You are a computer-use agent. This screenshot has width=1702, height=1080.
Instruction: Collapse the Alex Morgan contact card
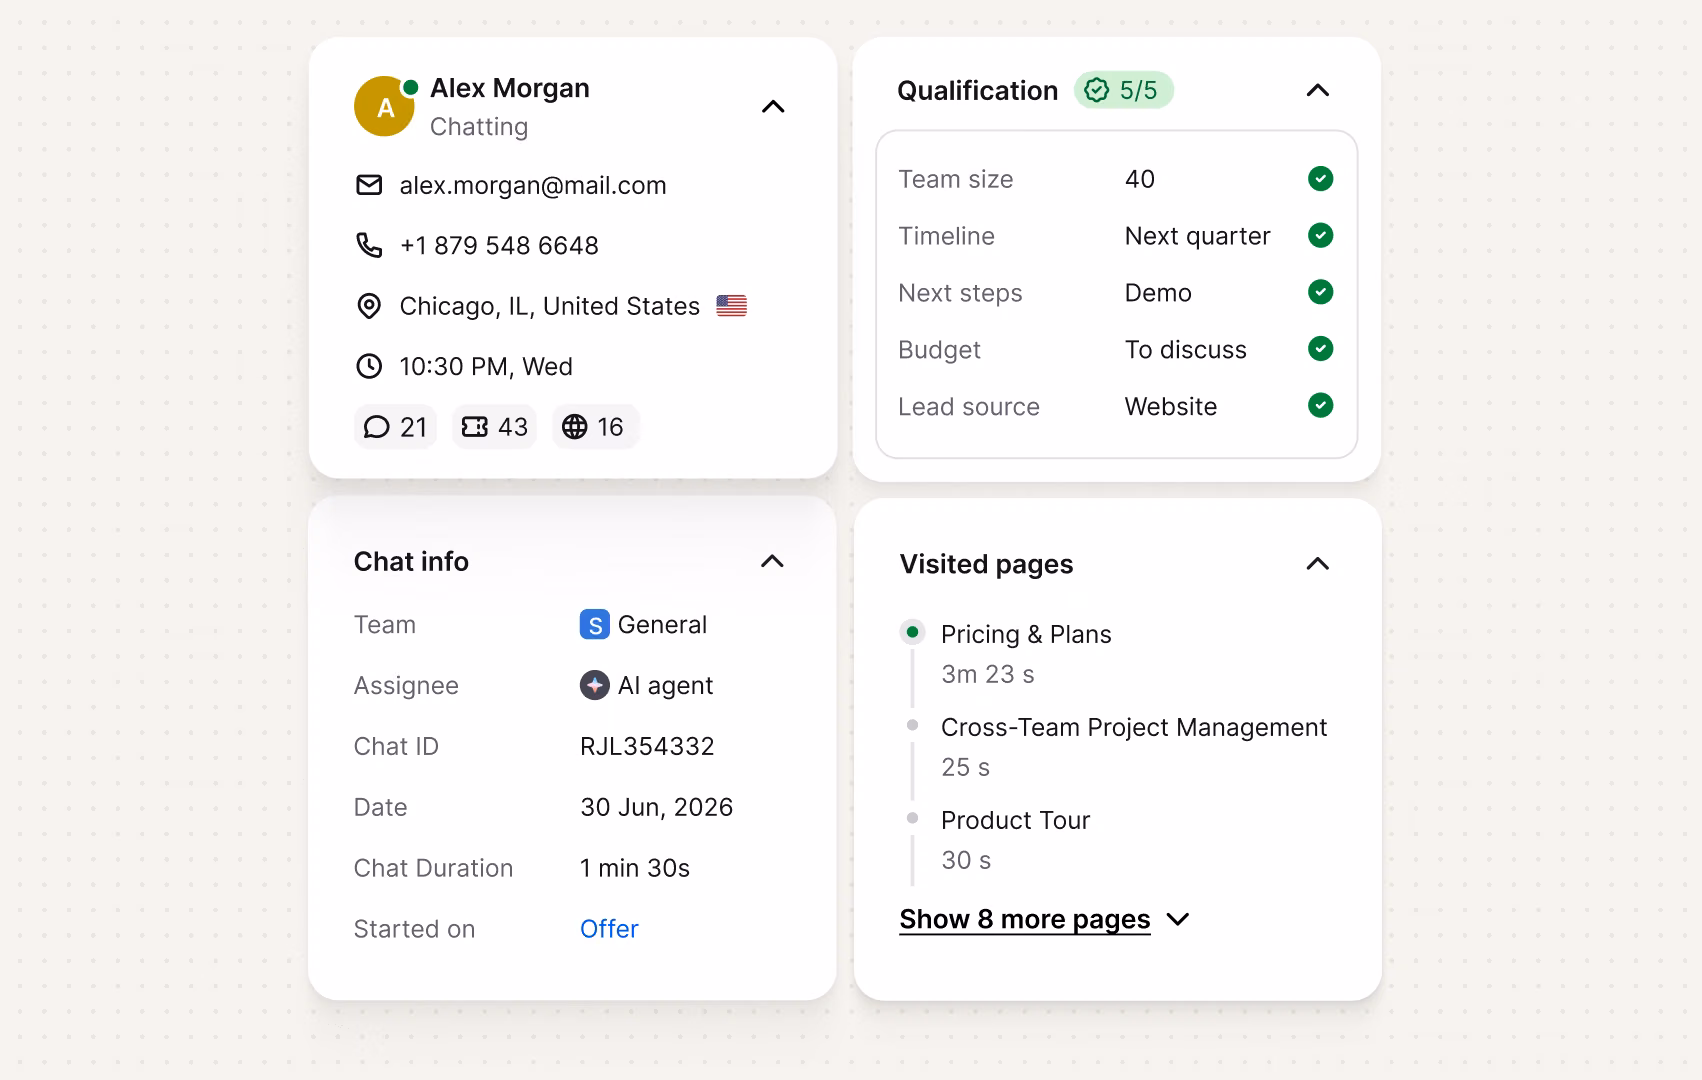[773, 107]
